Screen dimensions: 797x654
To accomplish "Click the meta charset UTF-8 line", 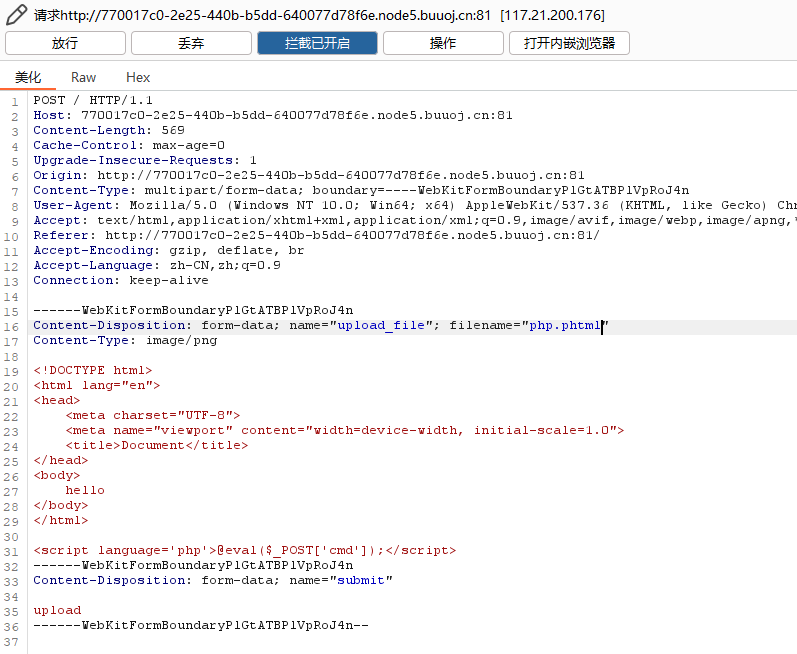I will [152, 415].
